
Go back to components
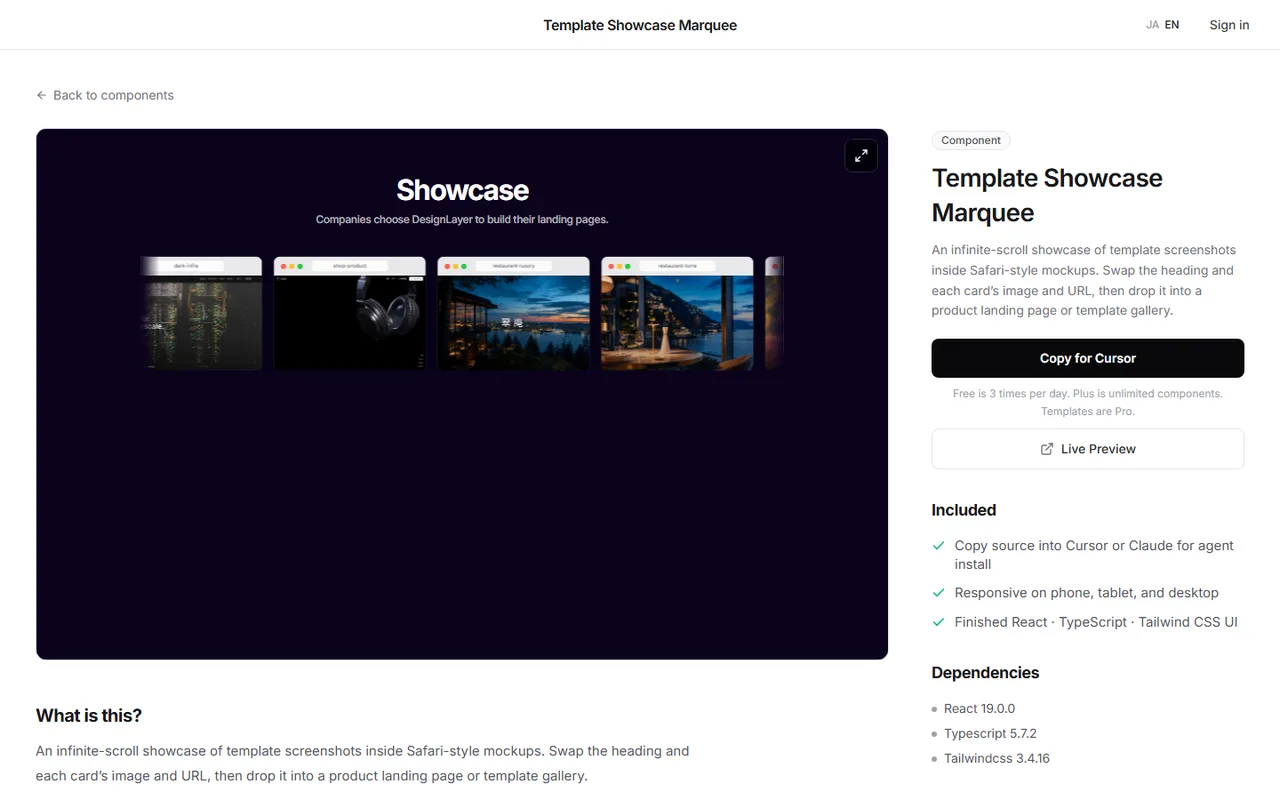coord(105,95)
